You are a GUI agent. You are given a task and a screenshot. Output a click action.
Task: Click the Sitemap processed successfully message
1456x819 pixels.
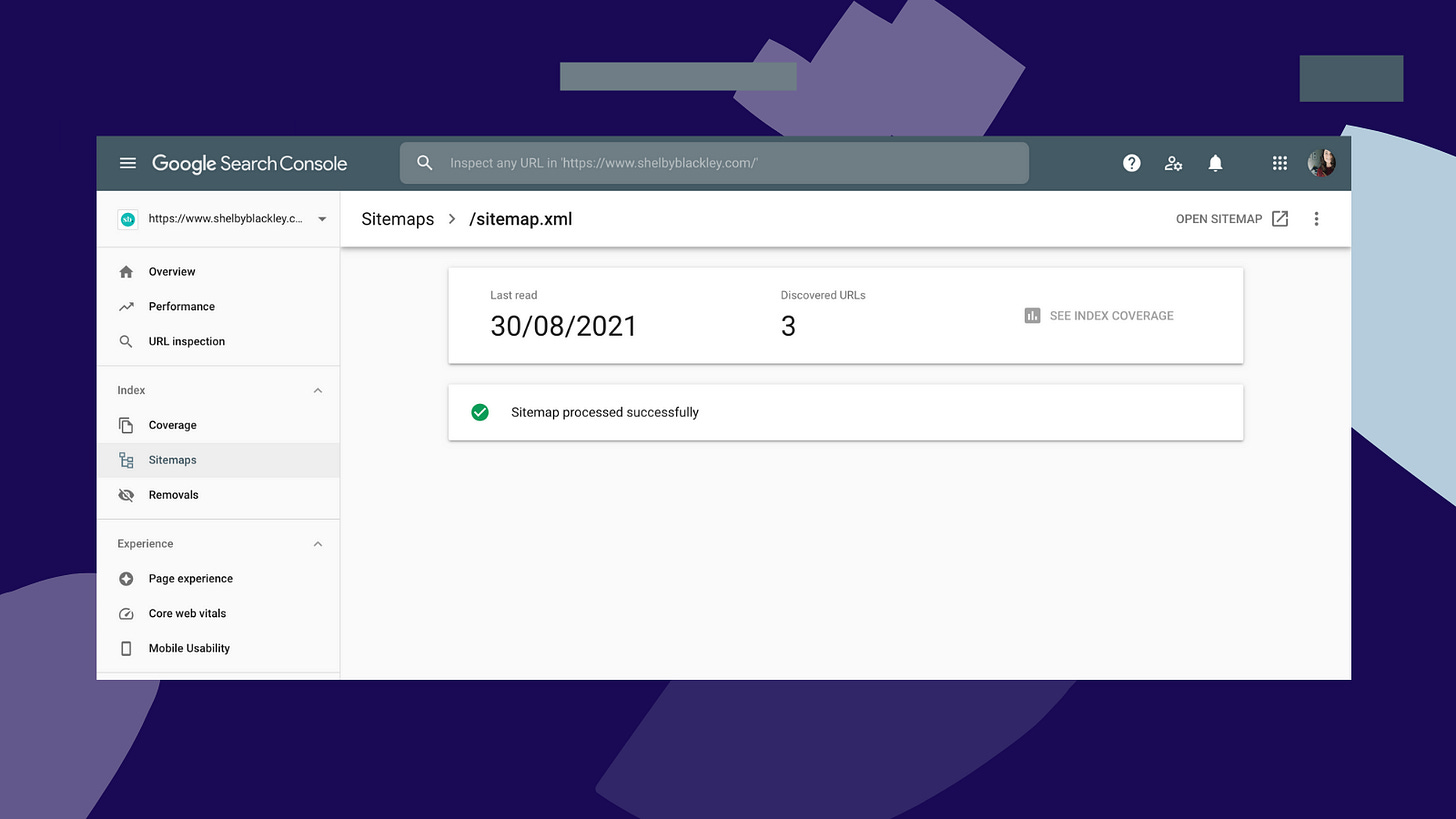click(605, 412)
